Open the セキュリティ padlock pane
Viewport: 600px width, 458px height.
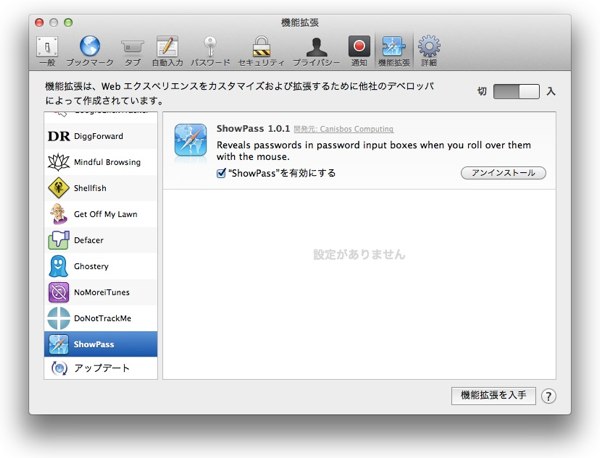[x=261, y=51]
